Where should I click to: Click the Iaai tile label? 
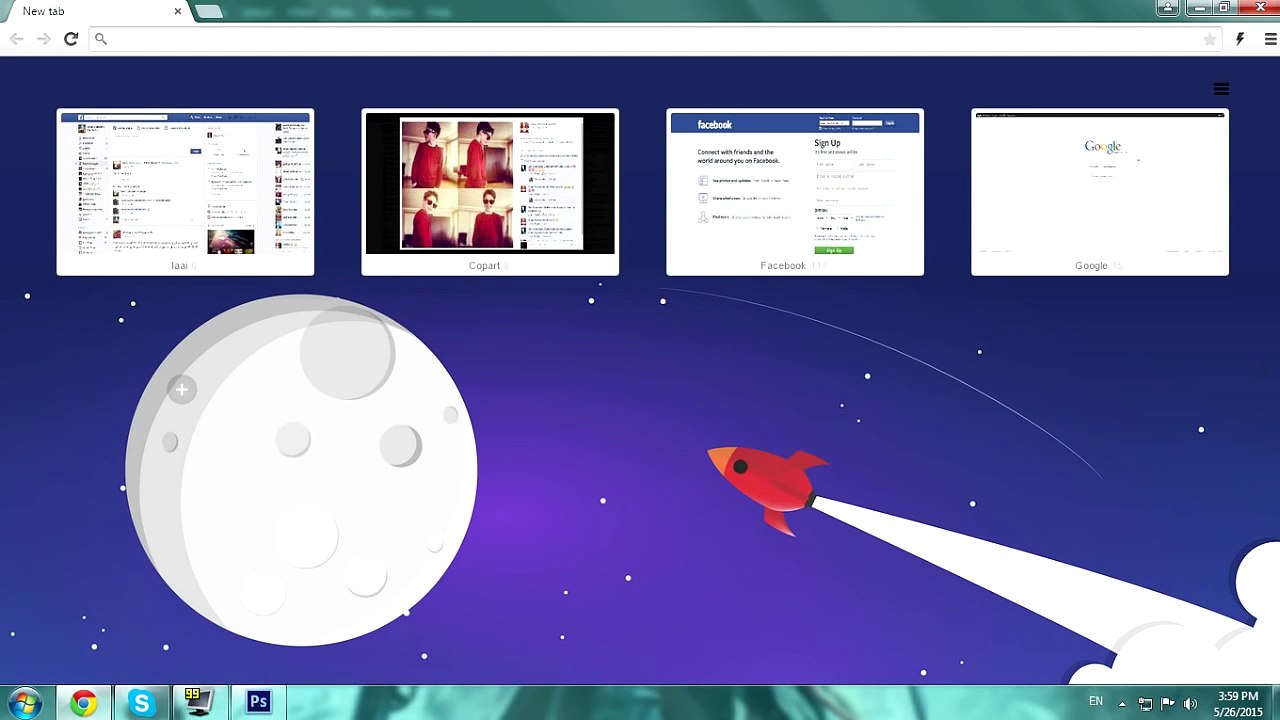click(x=179, y=266)
